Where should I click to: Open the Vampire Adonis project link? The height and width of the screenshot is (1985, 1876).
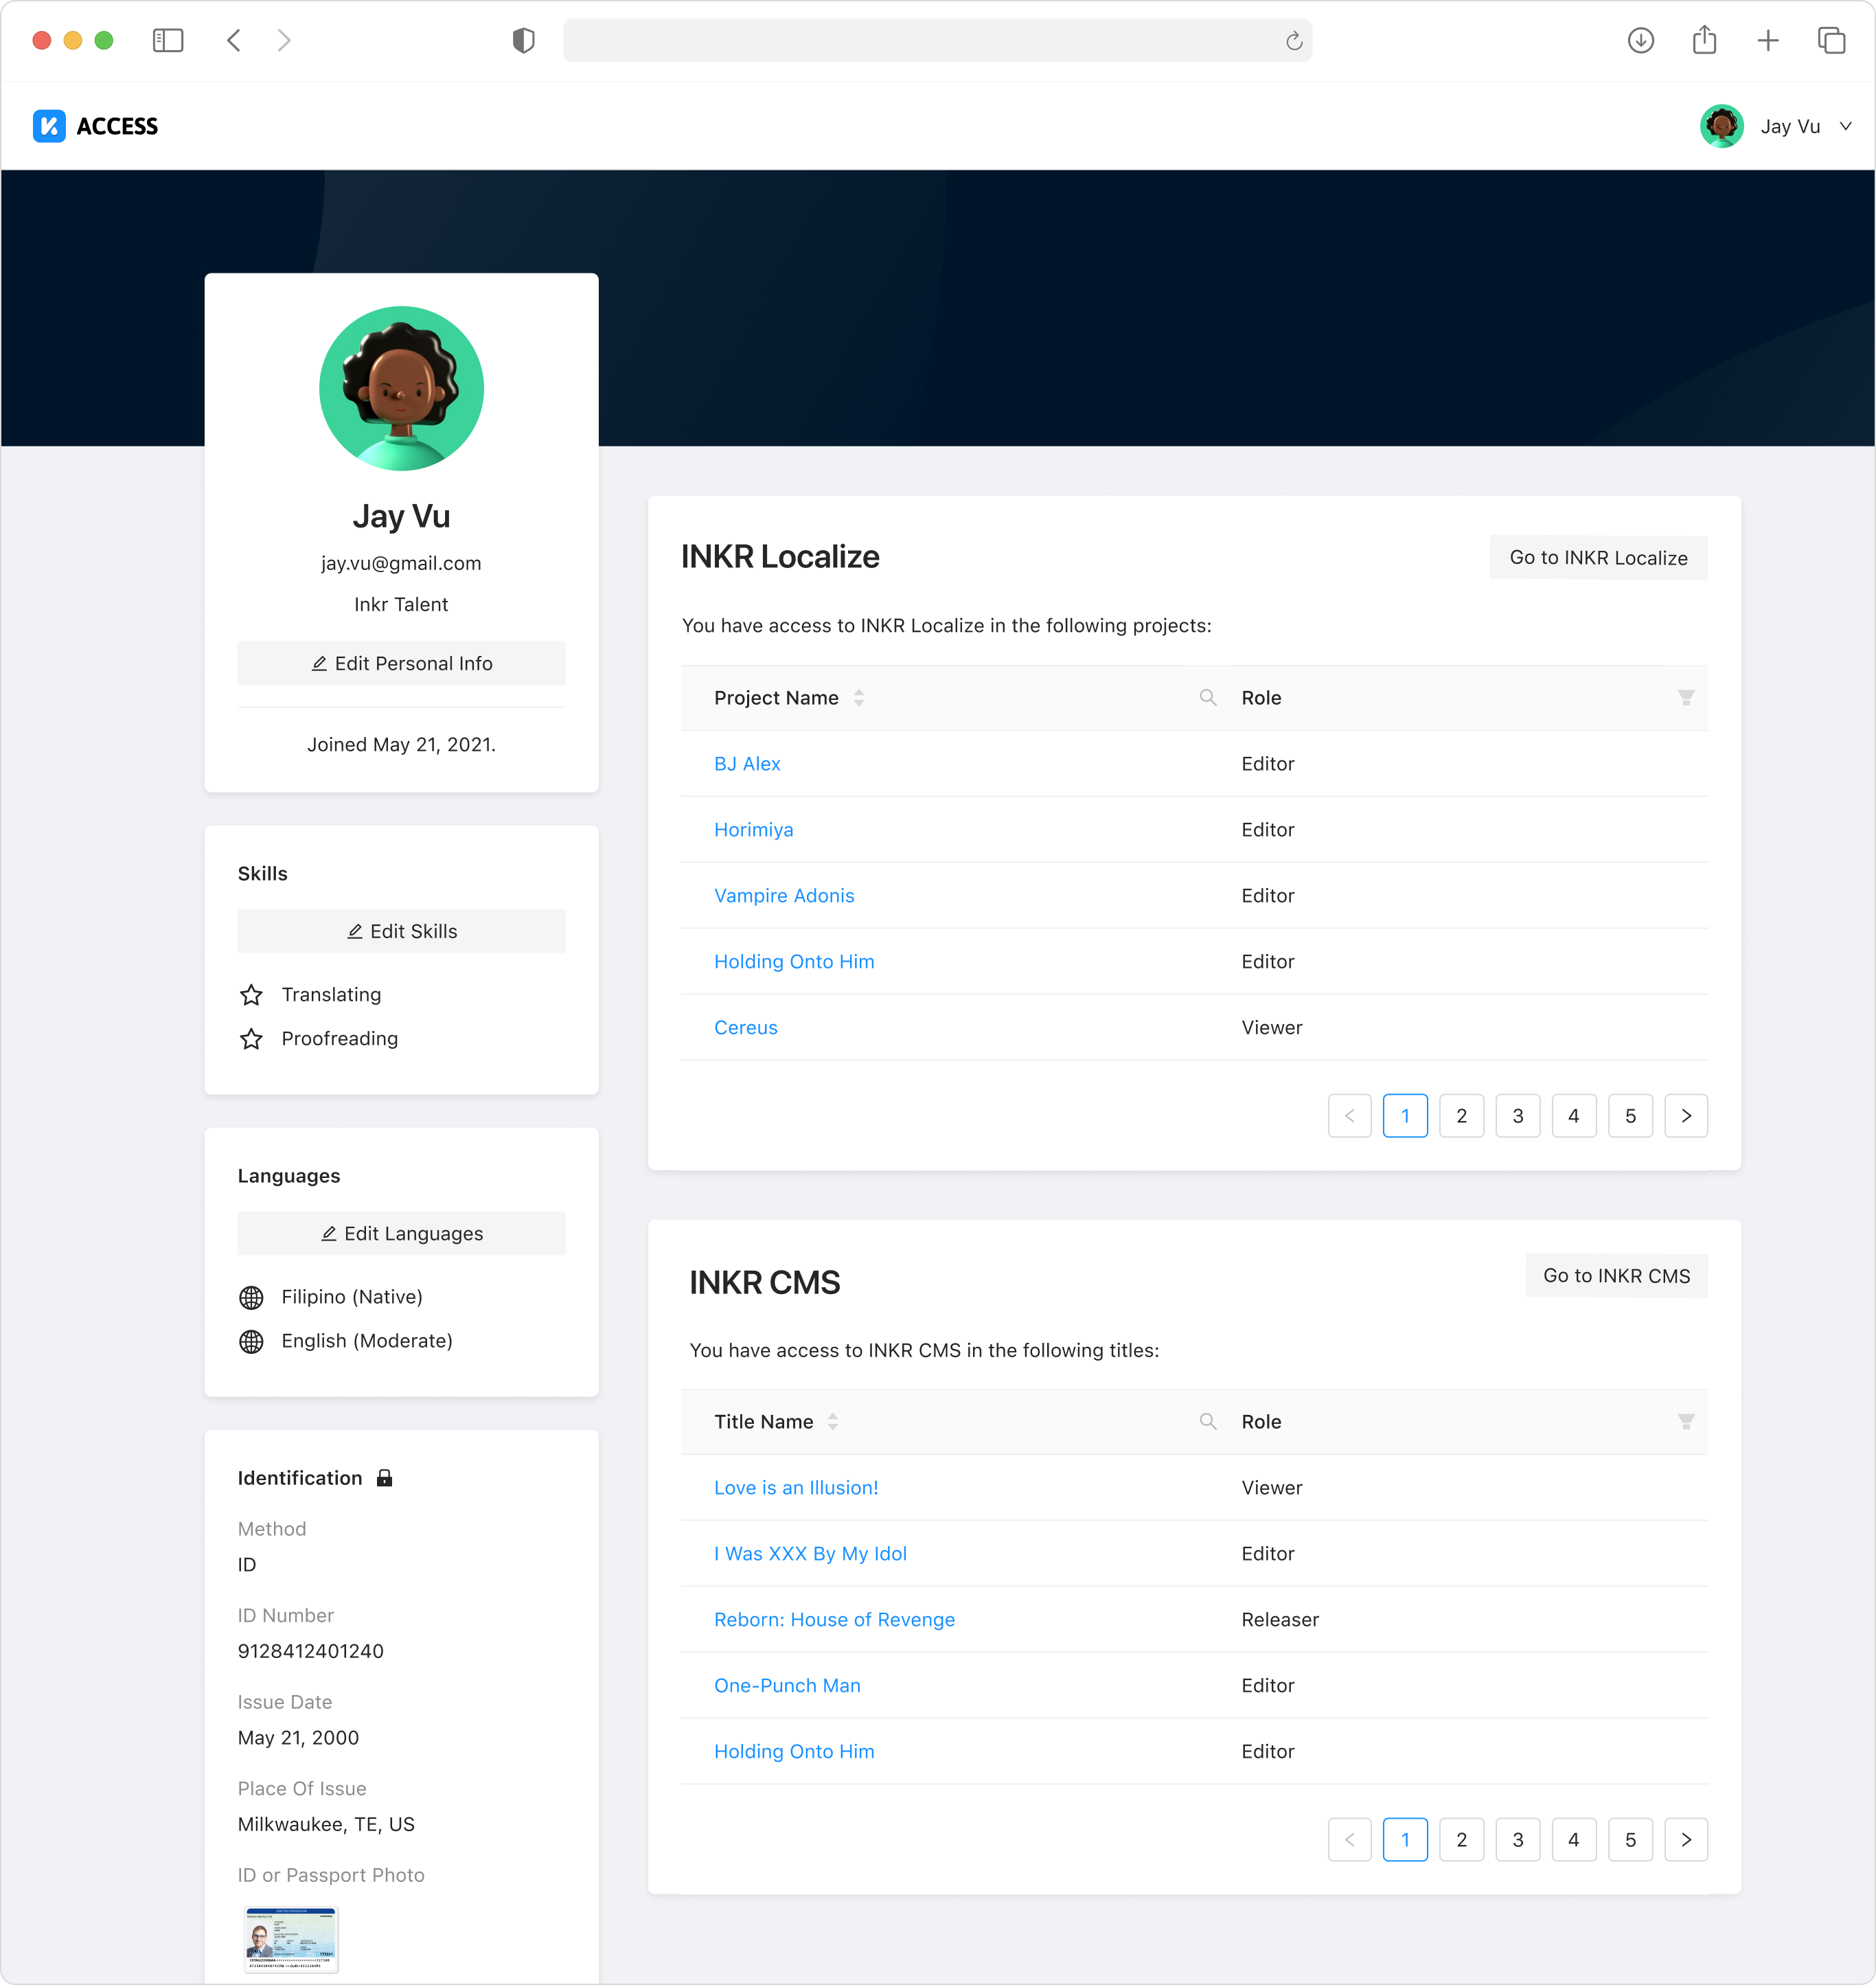coord(783,895)
